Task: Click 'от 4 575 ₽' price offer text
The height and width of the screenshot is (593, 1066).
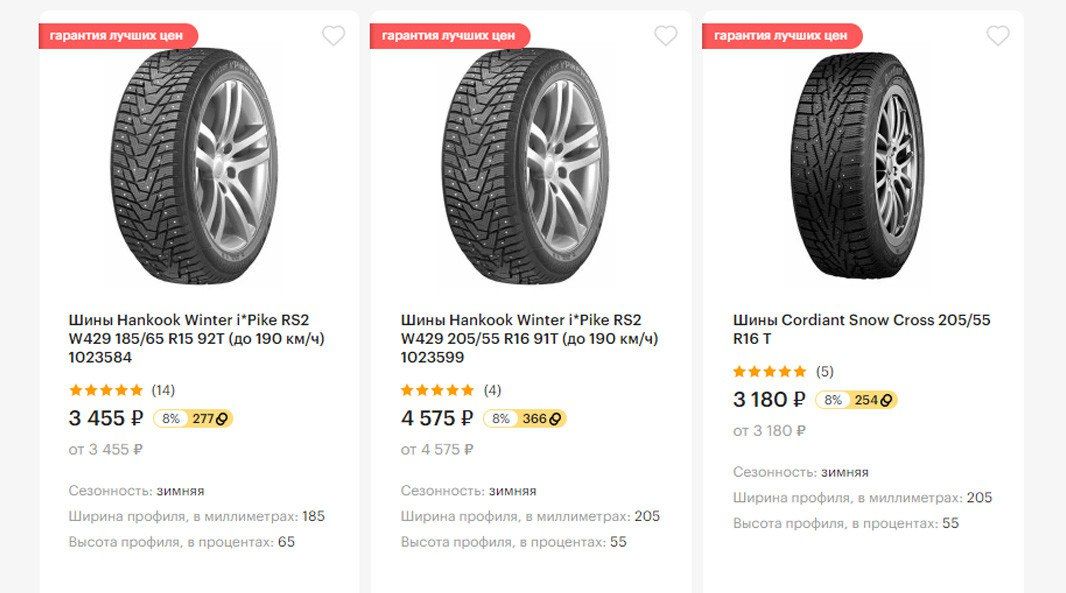Action: click(x=437, y=450)
